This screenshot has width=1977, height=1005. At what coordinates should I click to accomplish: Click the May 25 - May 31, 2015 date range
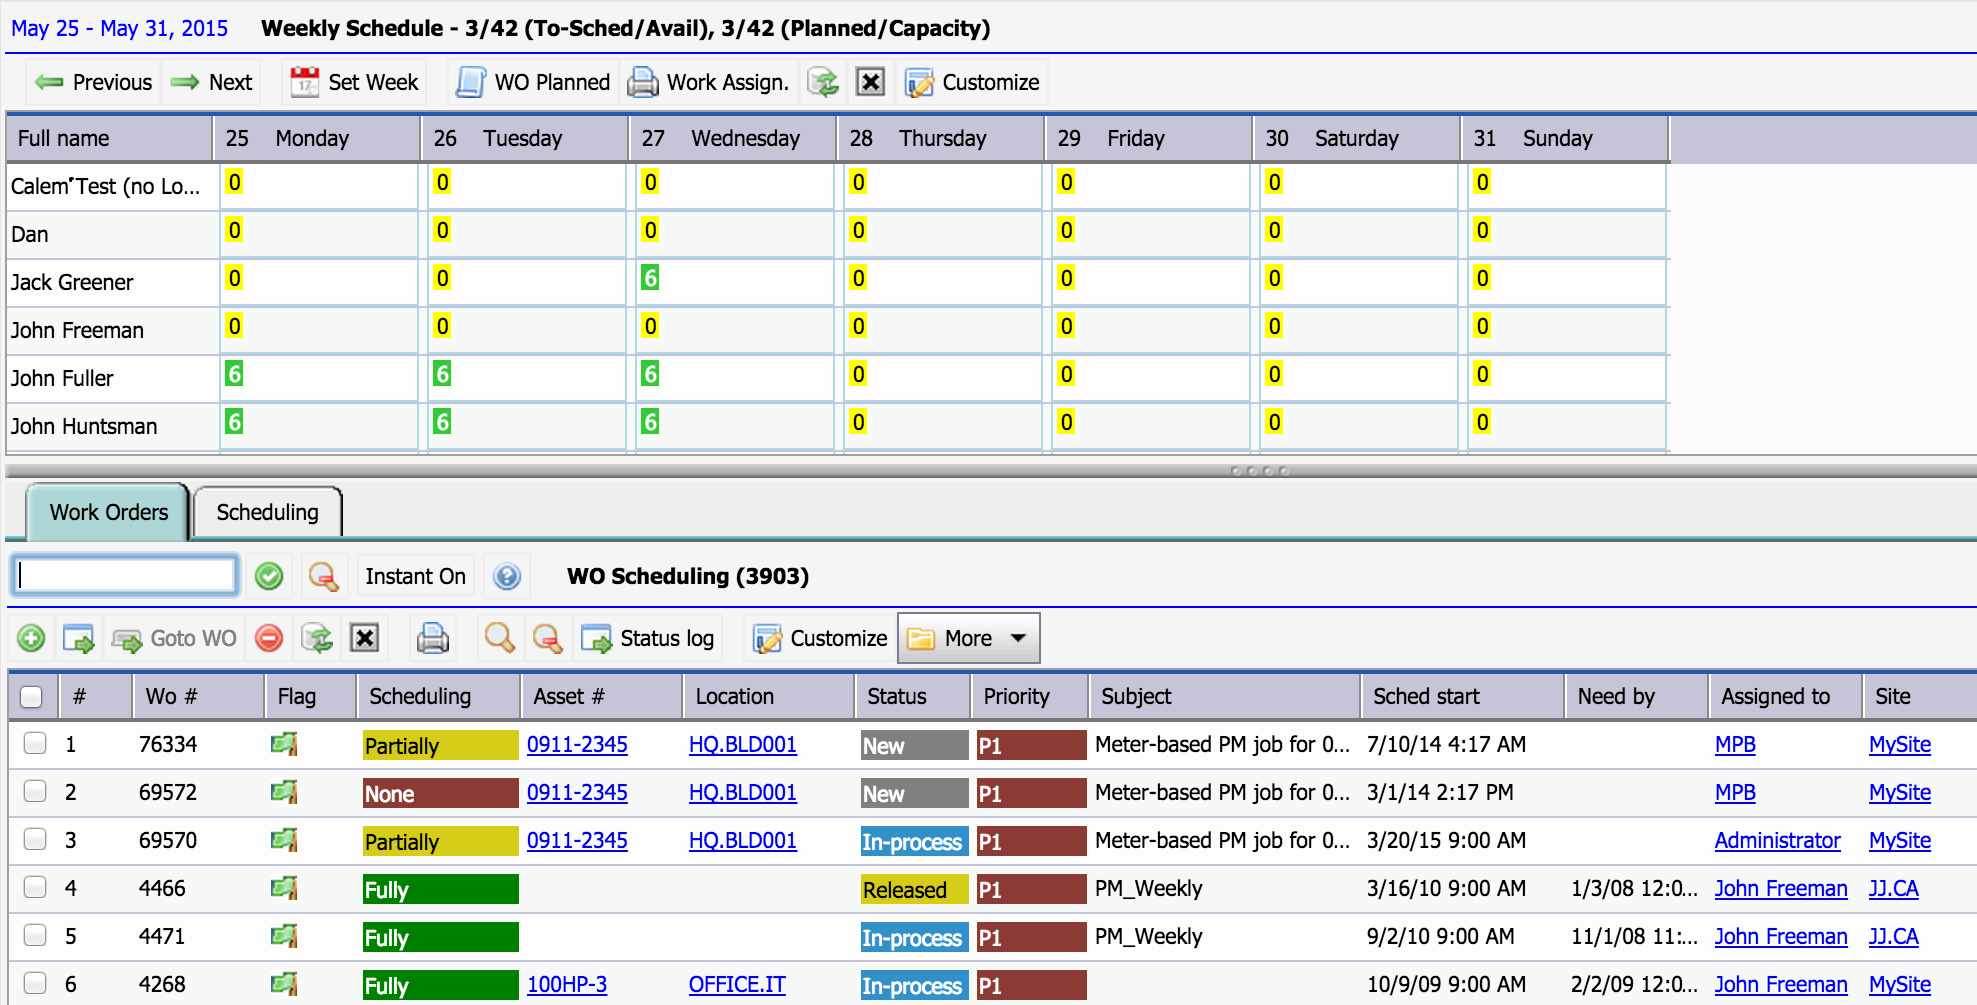(x=120, y=28)
